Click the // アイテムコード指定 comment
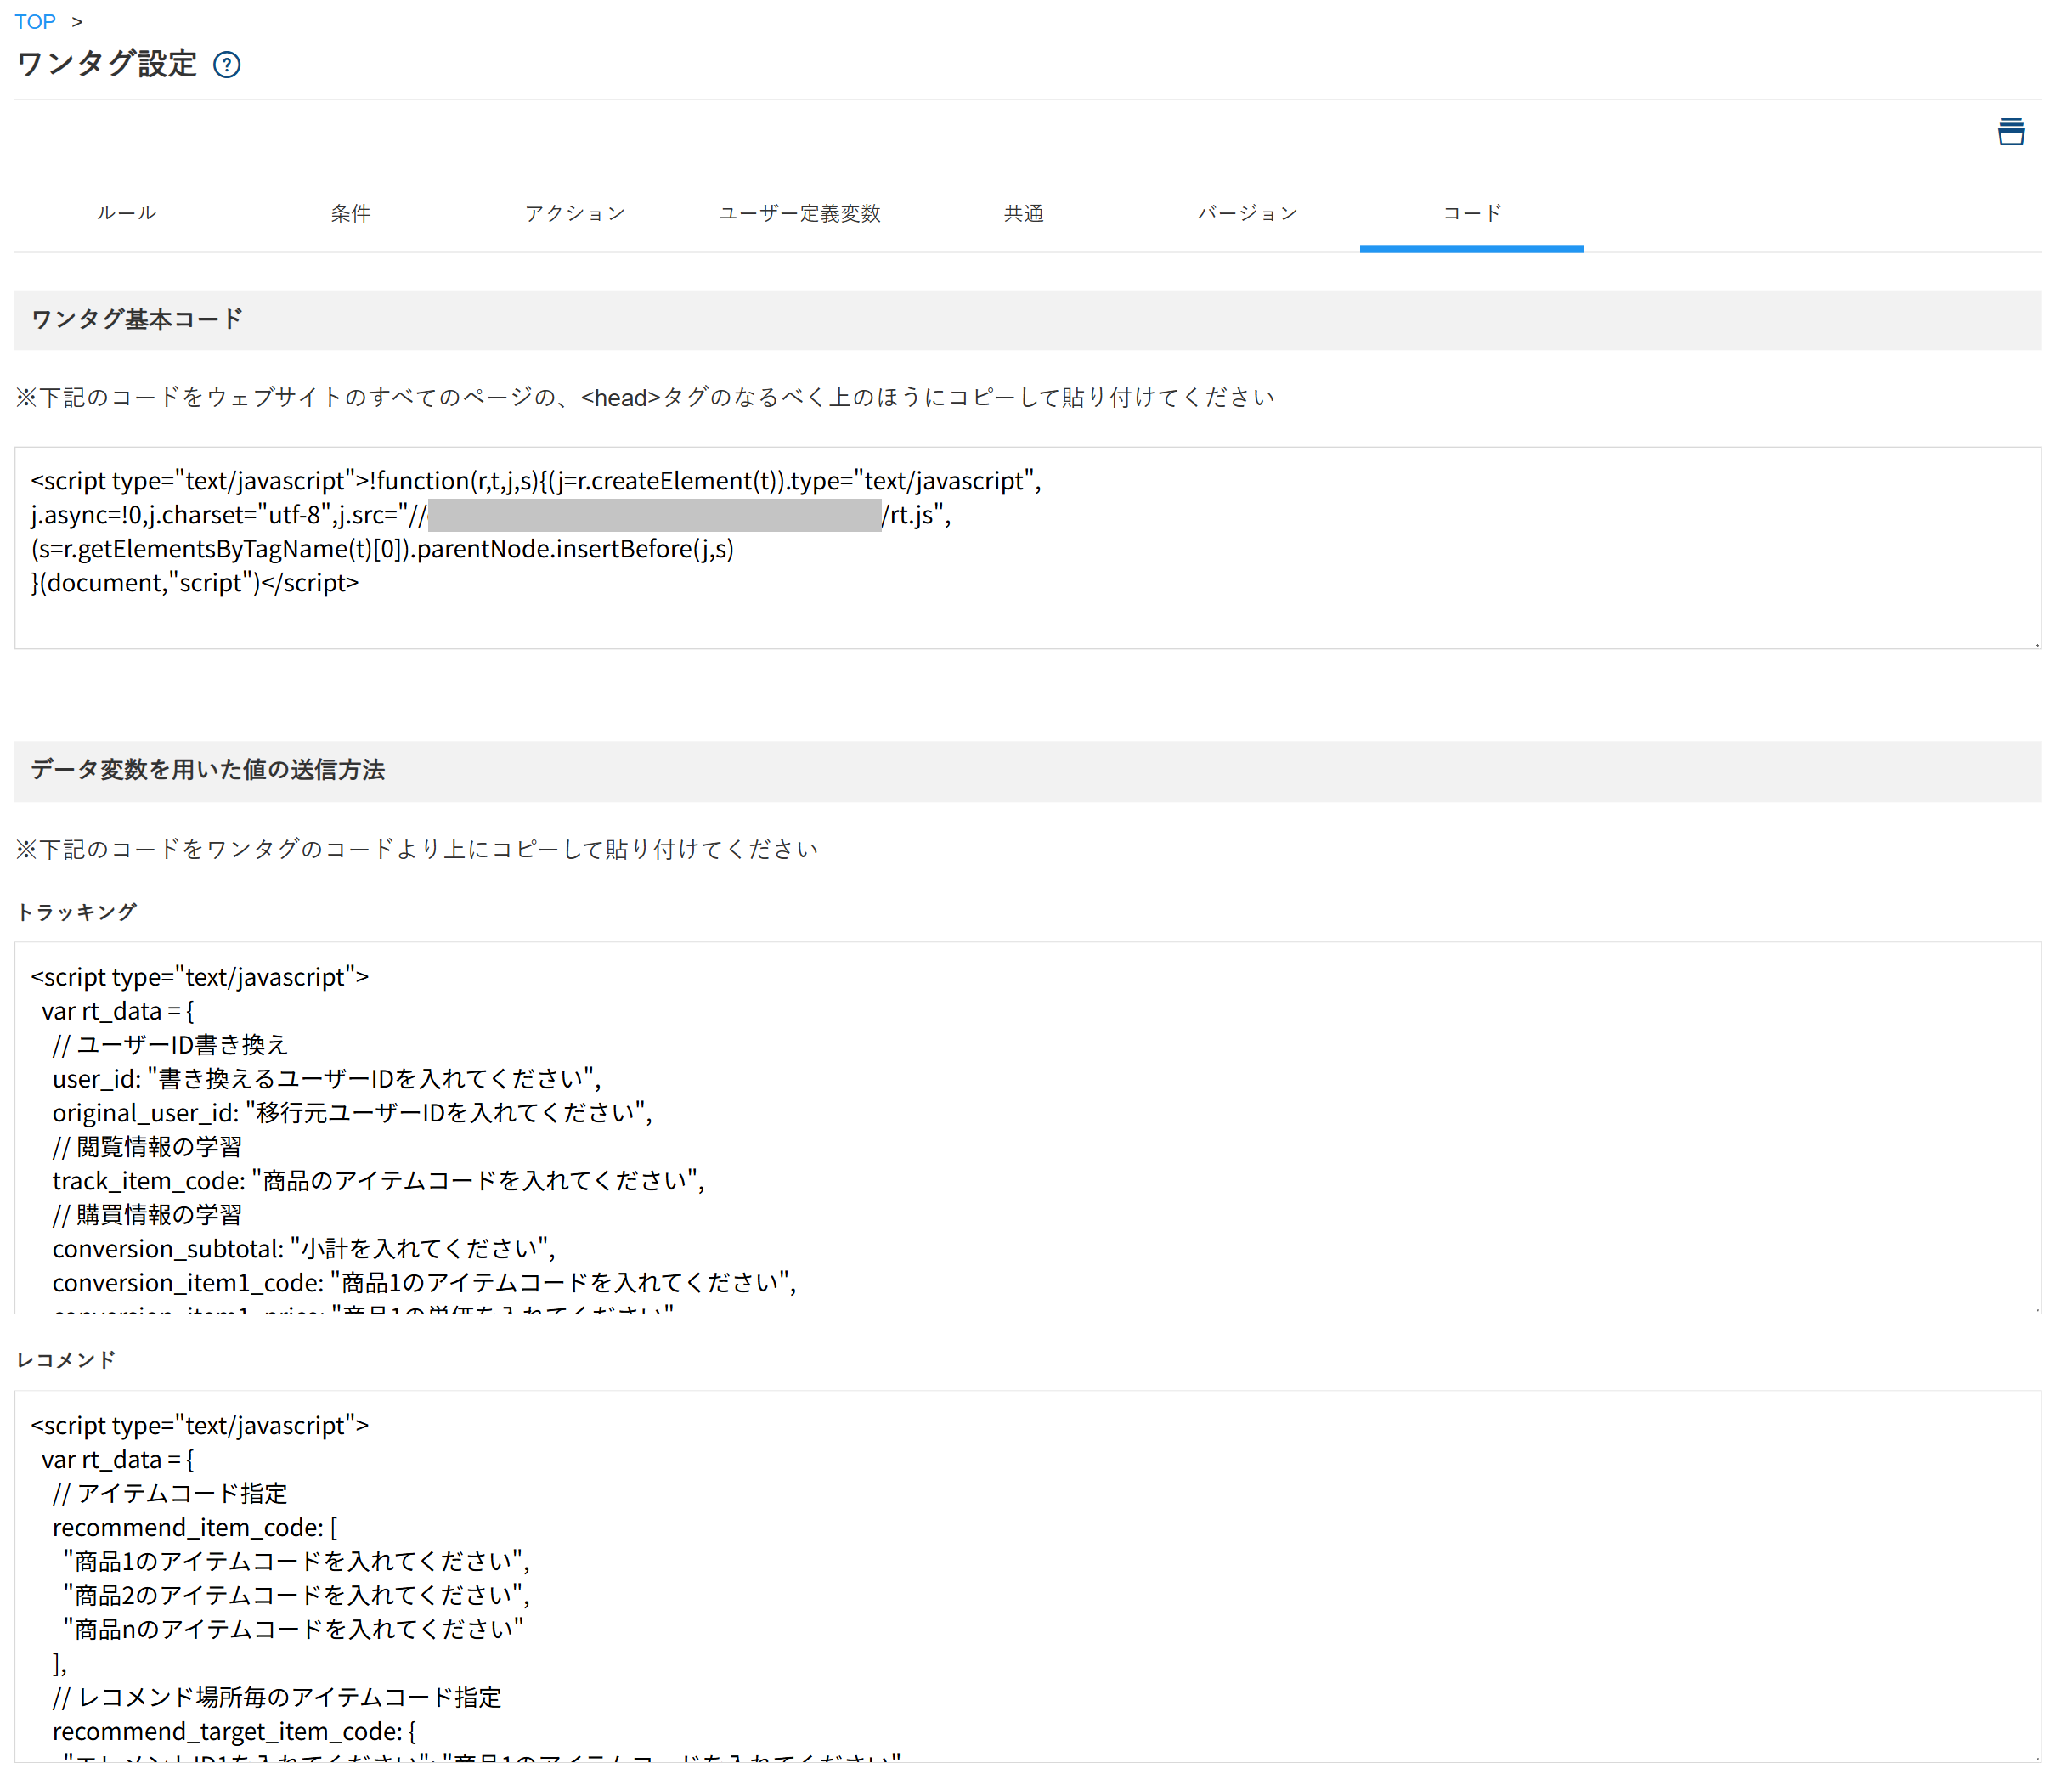This screenshot has width=2072, height=1791. (170, 1494)
